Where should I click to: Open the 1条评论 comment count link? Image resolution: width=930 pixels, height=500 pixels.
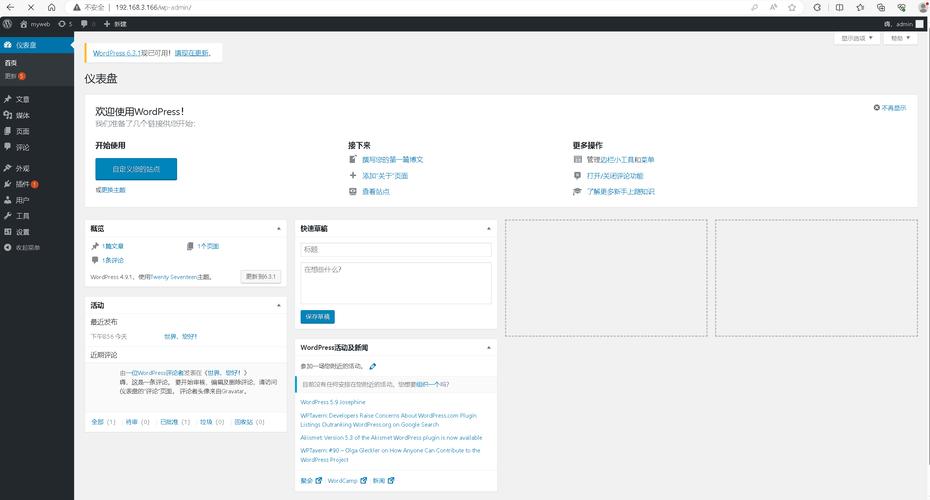[113, 260]
